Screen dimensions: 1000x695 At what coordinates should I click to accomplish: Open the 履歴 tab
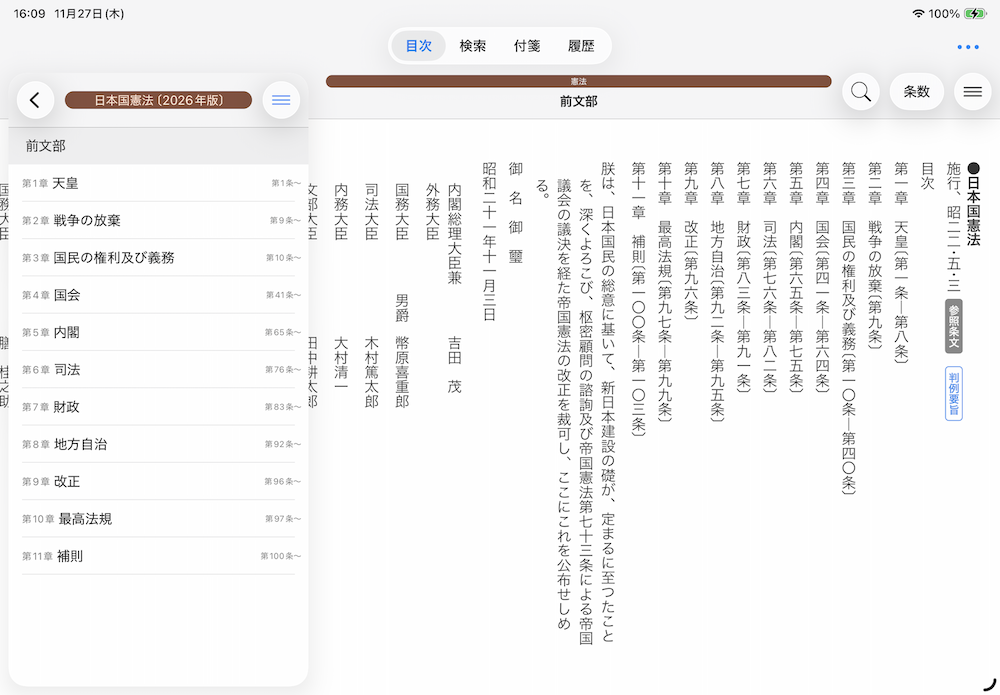[581, 46]
